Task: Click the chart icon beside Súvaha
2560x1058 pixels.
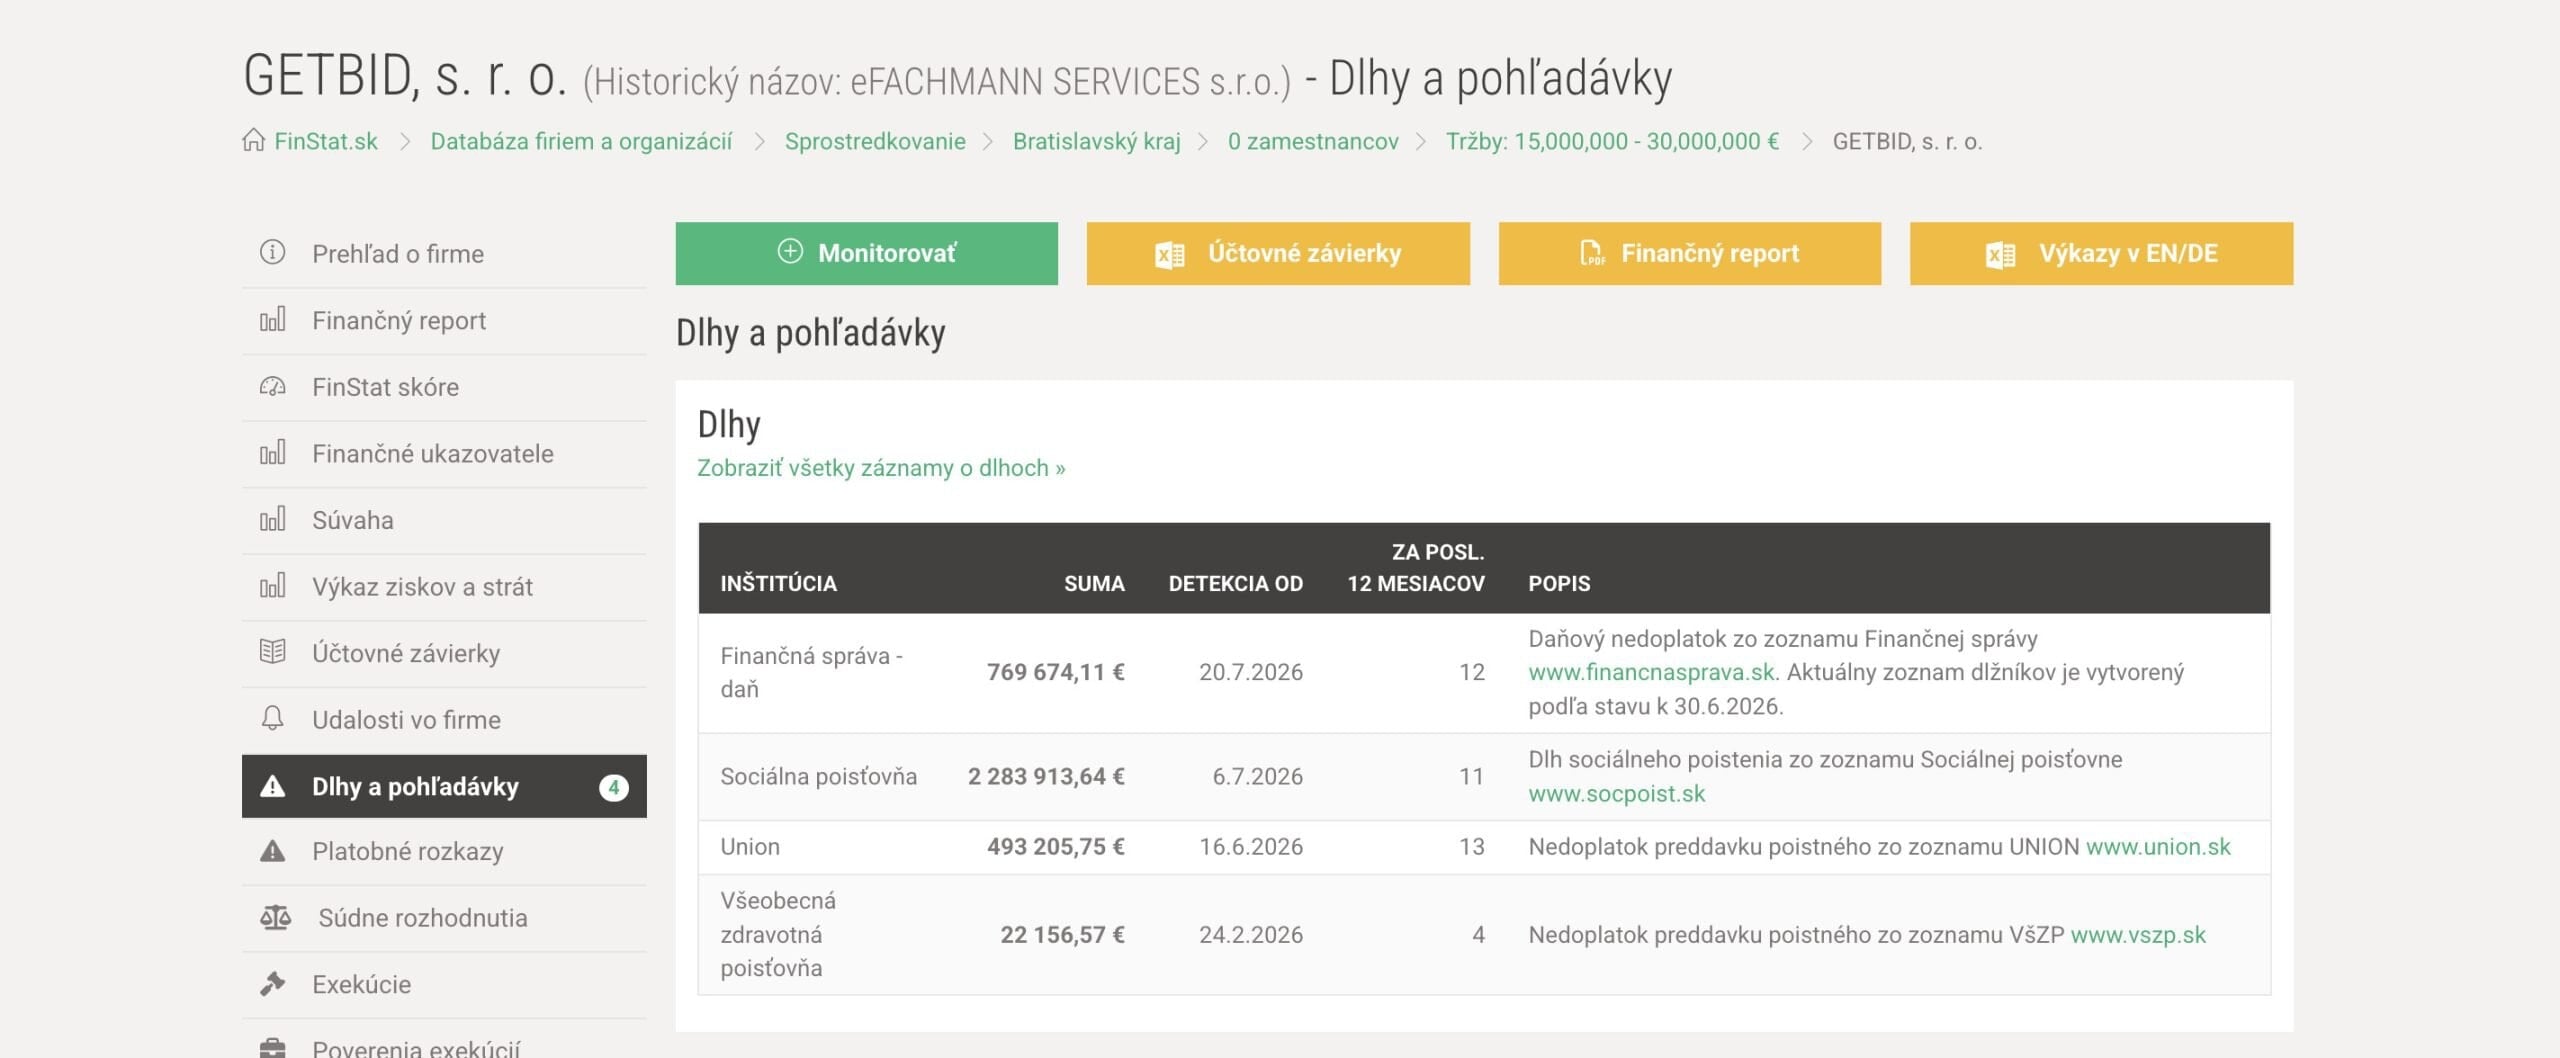Action: pos(272,519)
